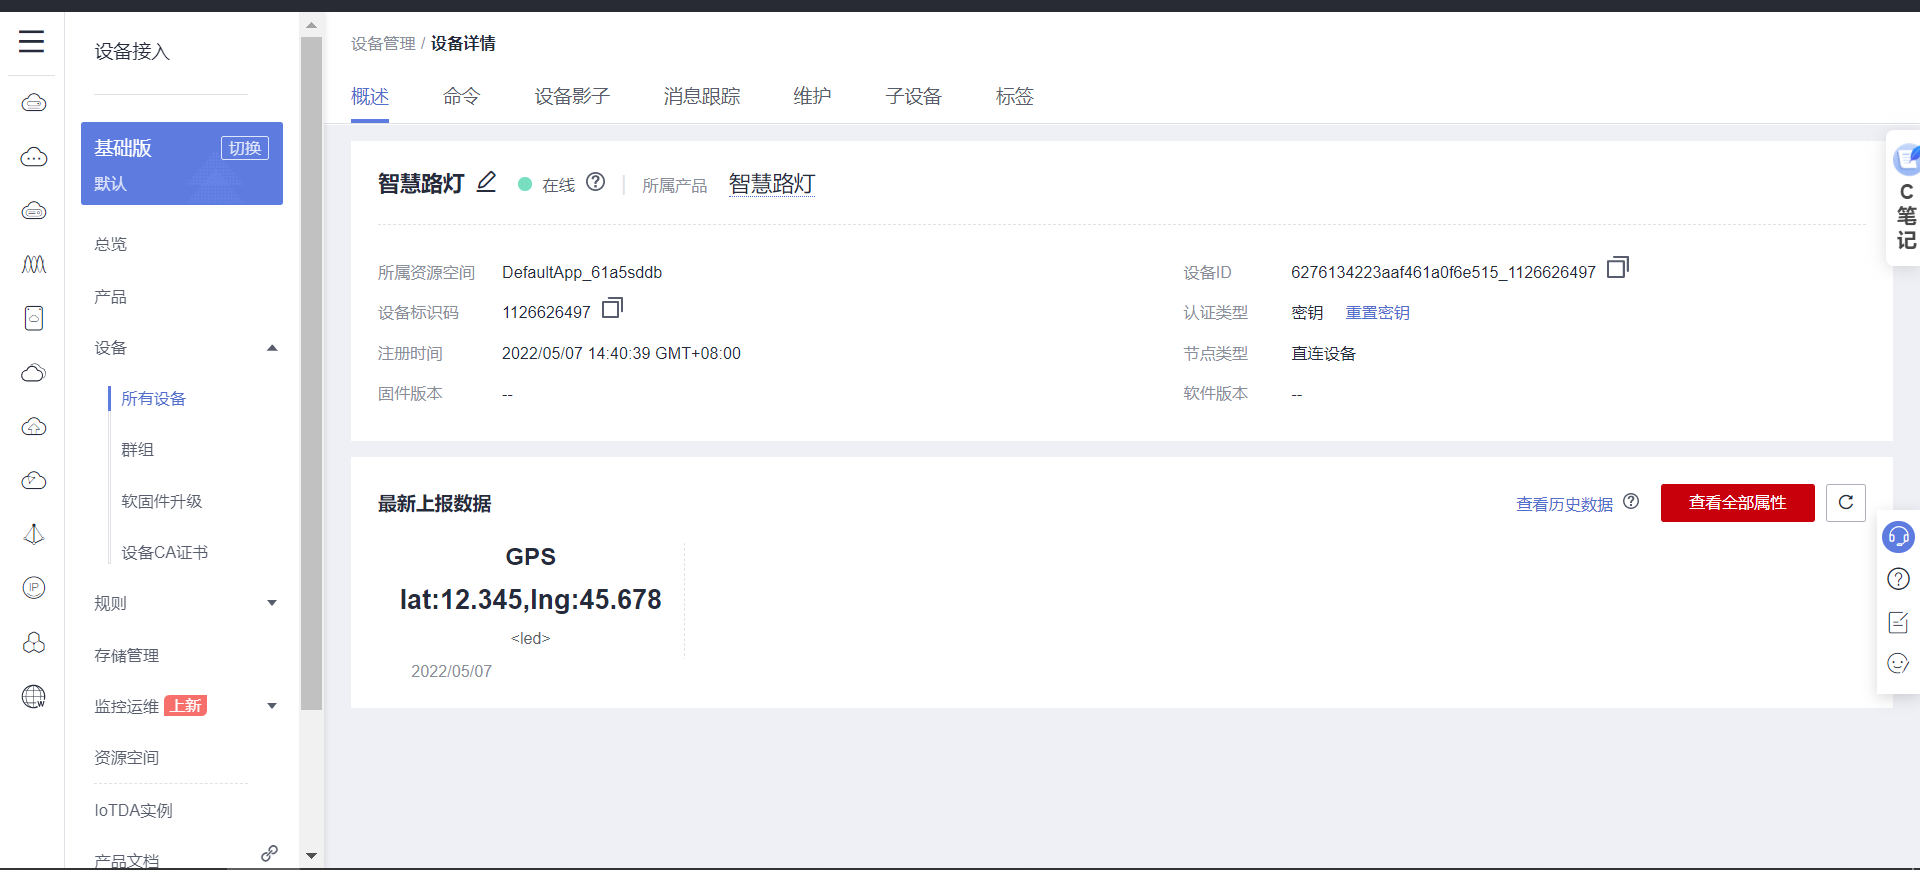The width and height of the screenshot is (1920, 870).
Task: Expand the 规则 menu section
Action: click(x=272, y=603)
